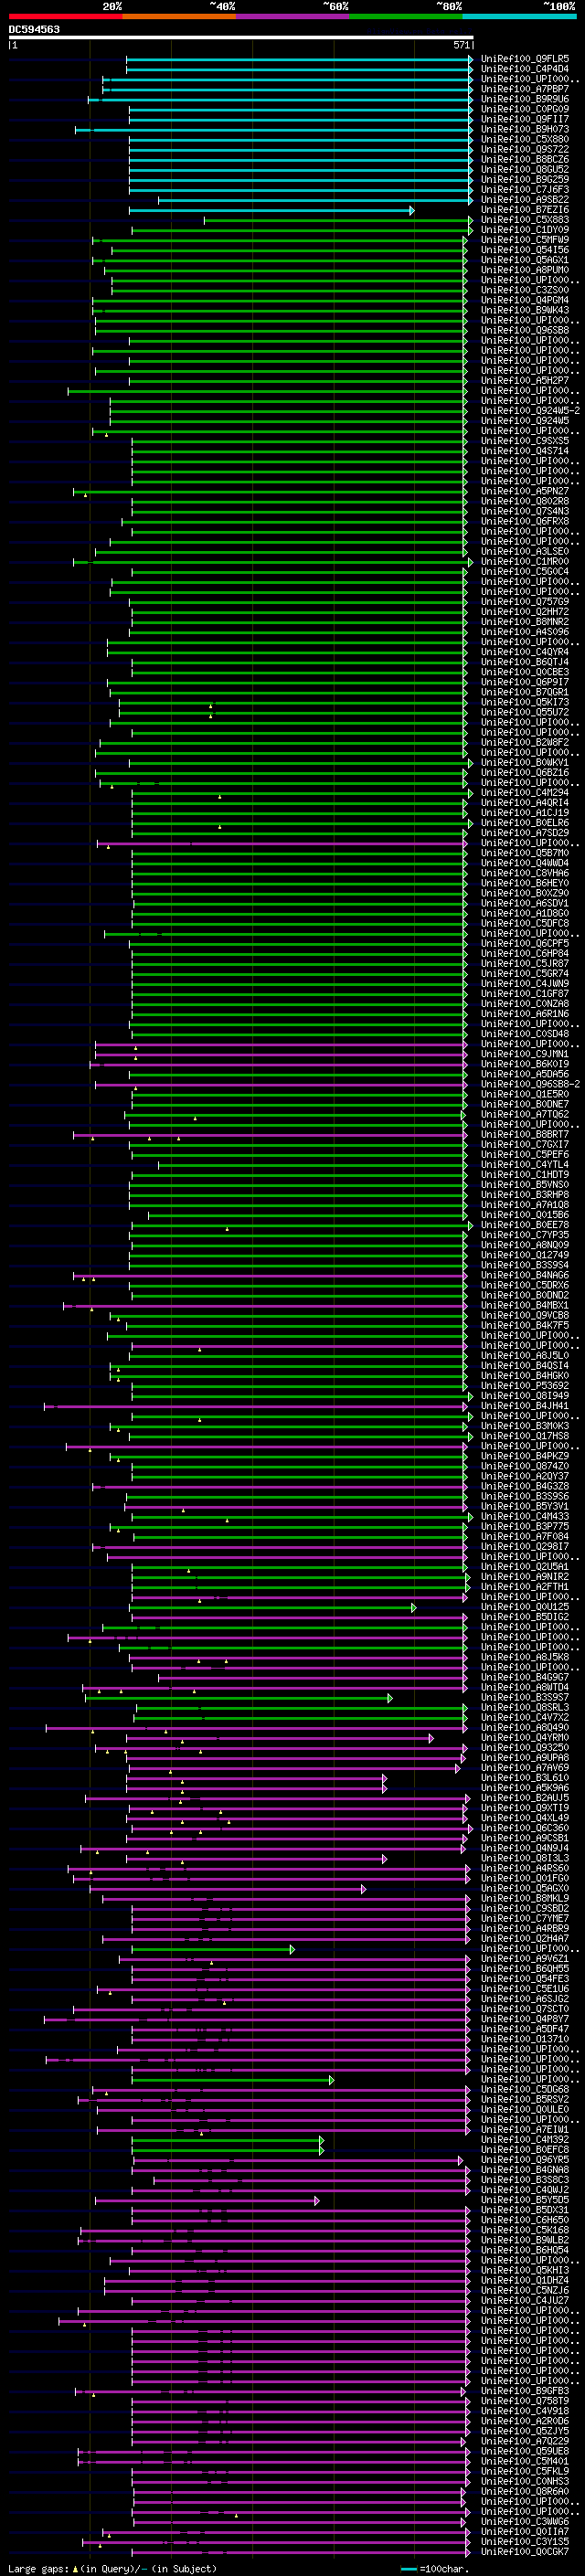Click the UniRef100_Q4S714 label
585x2576 pixels.
pyautogui.click(x=525, y=451)
